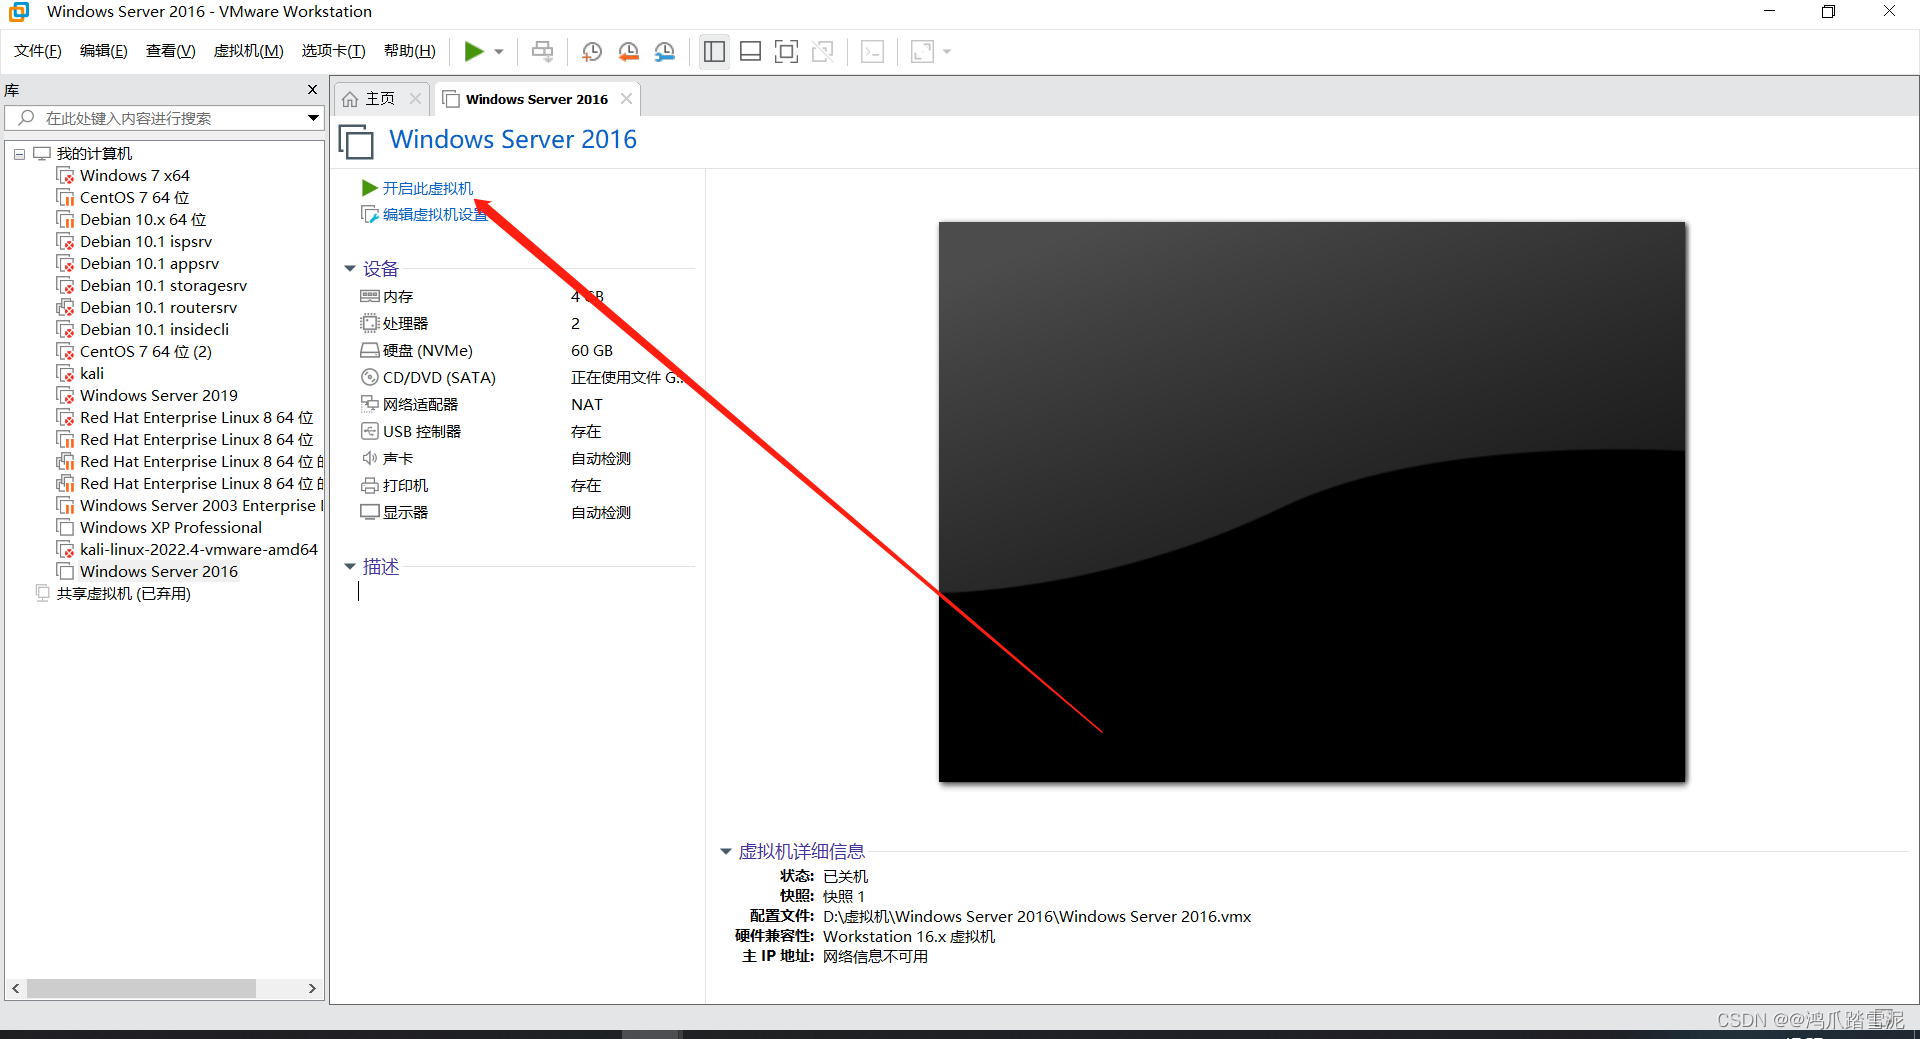Select Windows Server 2016 in library tree

tap(158, 572)
